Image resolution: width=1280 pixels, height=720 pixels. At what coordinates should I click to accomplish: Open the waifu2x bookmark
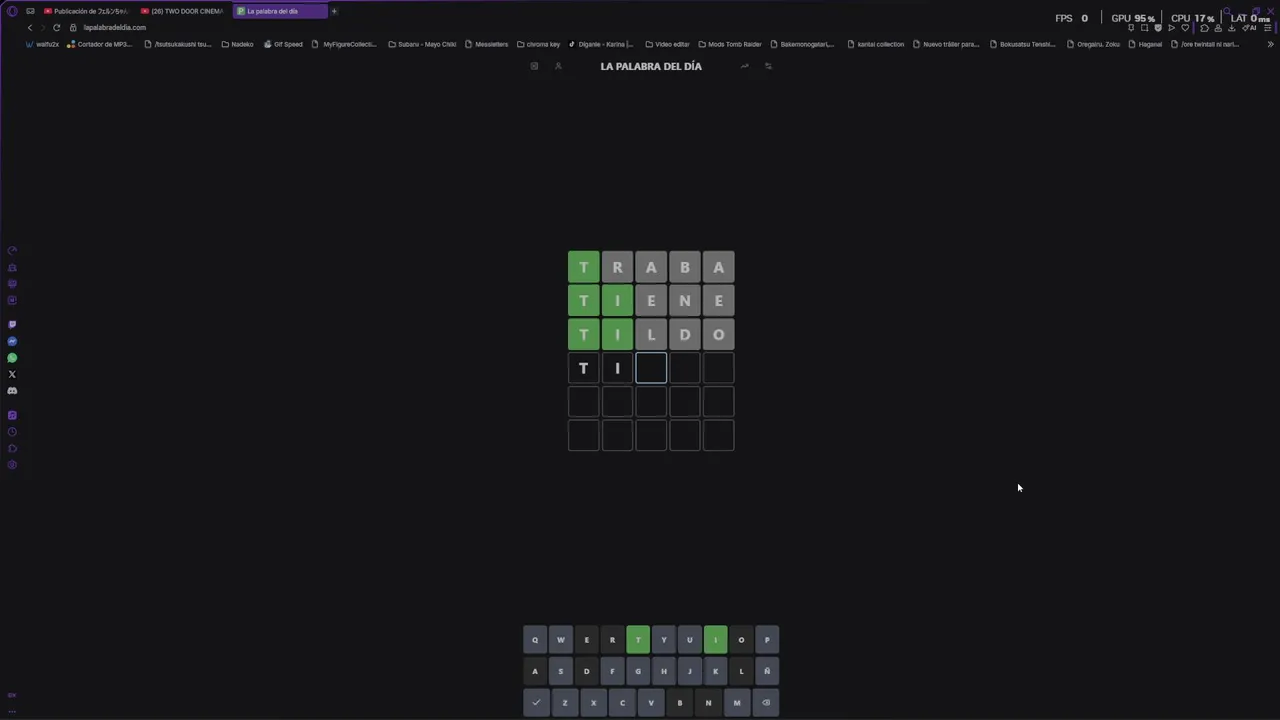[x=43, y=44]
